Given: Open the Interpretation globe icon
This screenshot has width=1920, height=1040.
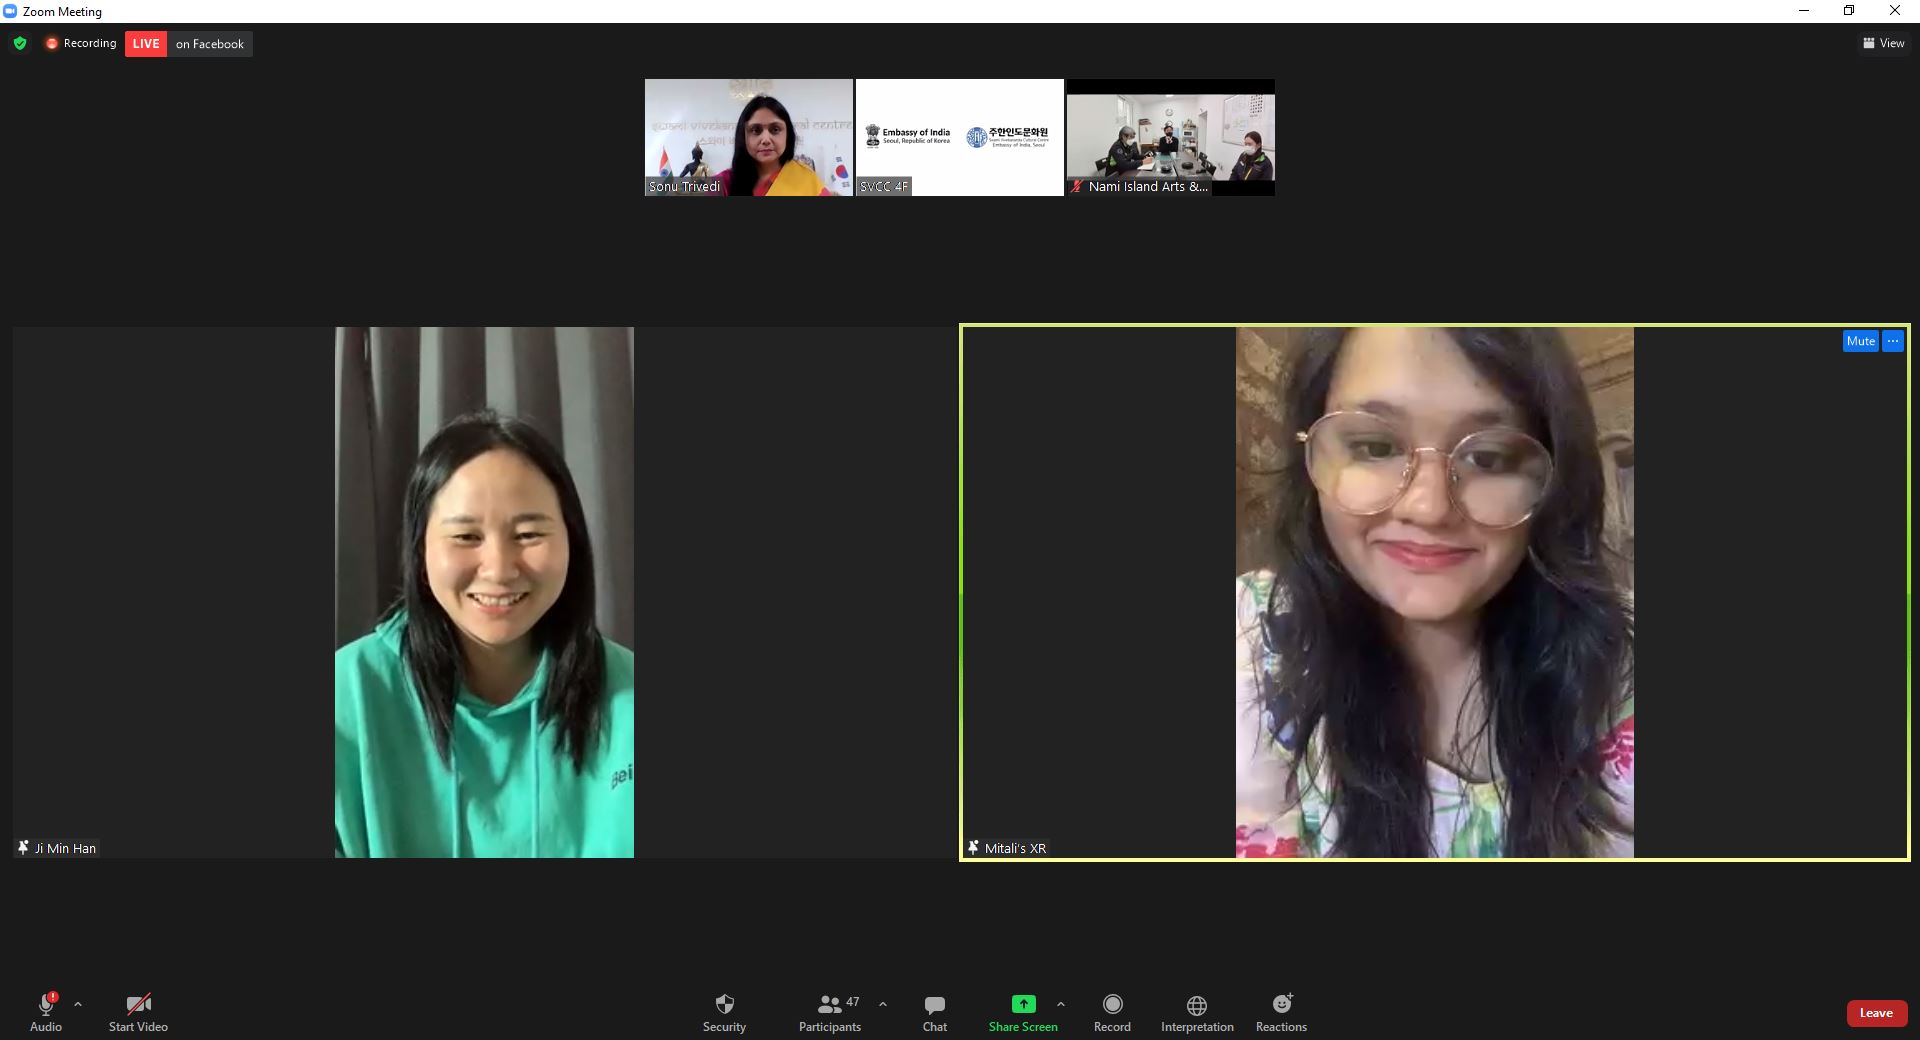Looking at the screenshot, I should tap(1196, 1005).
